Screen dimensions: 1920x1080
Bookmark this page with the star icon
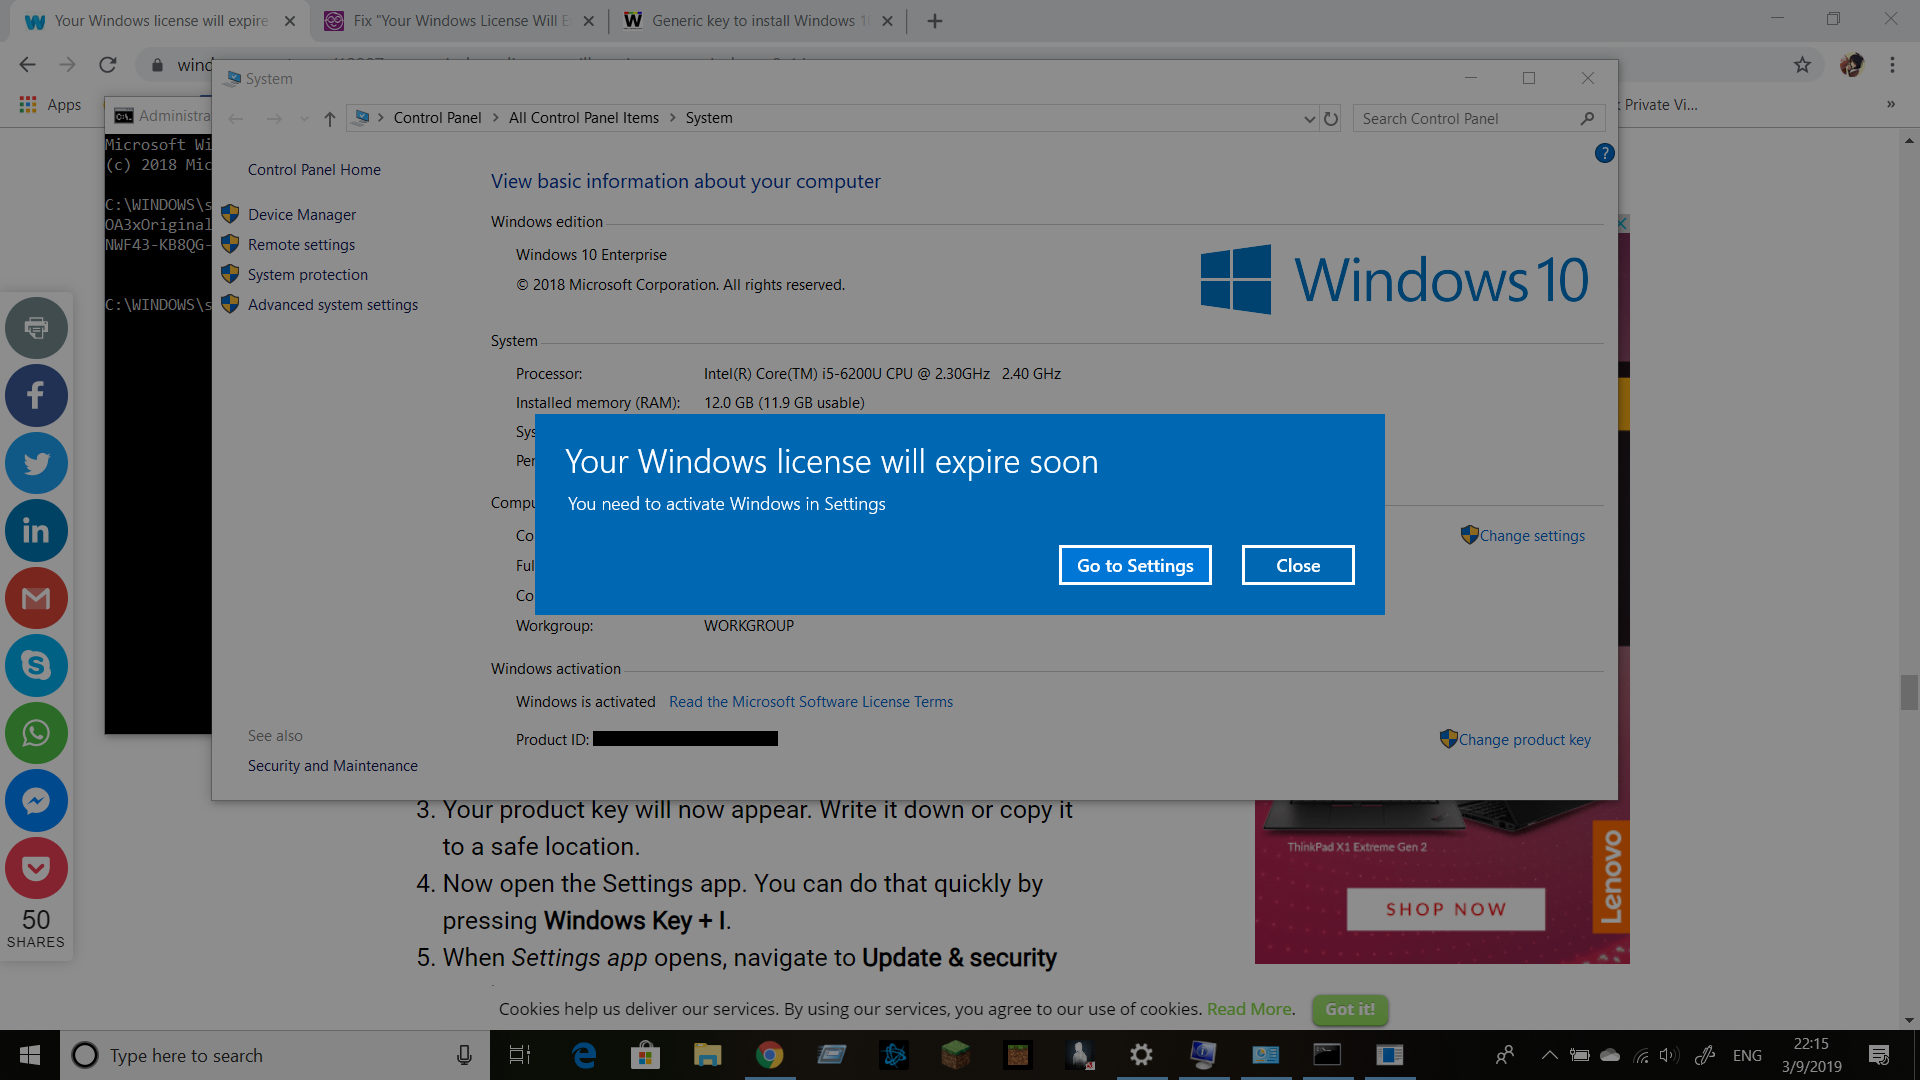click(1802, 65)
